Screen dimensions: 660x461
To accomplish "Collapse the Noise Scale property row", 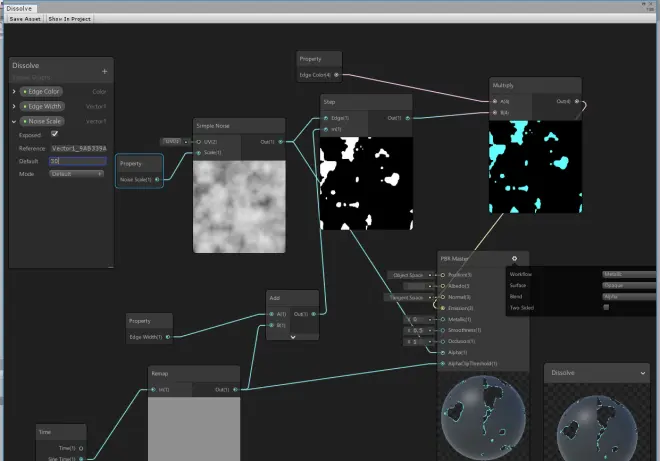I will pos(14,121).
